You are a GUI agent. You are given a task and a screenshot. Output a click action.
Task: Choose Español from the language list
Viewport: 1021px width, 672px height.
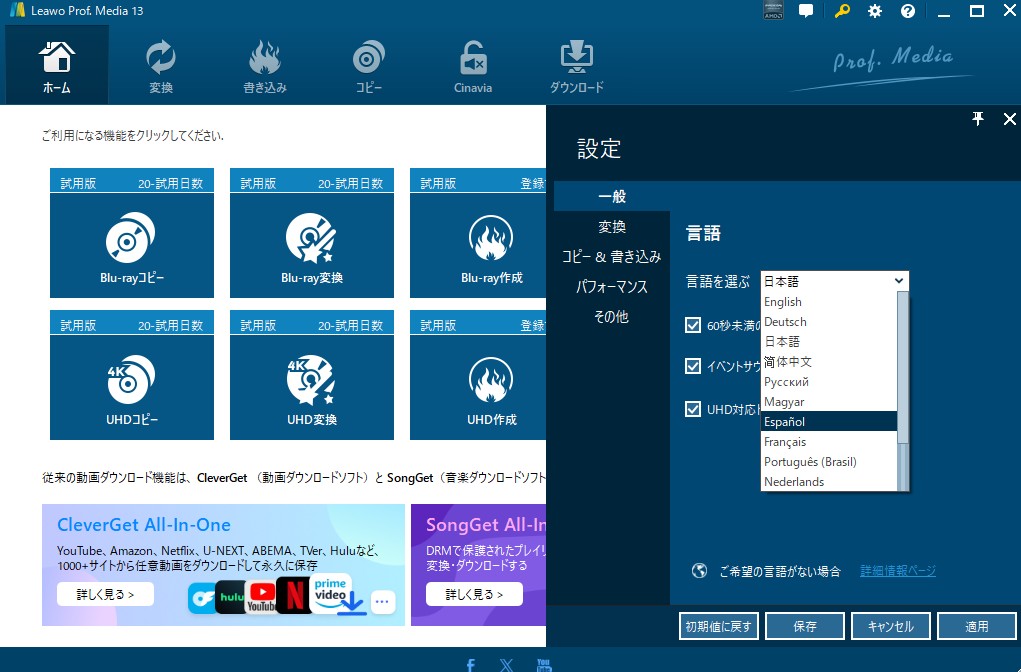(829, 421)
